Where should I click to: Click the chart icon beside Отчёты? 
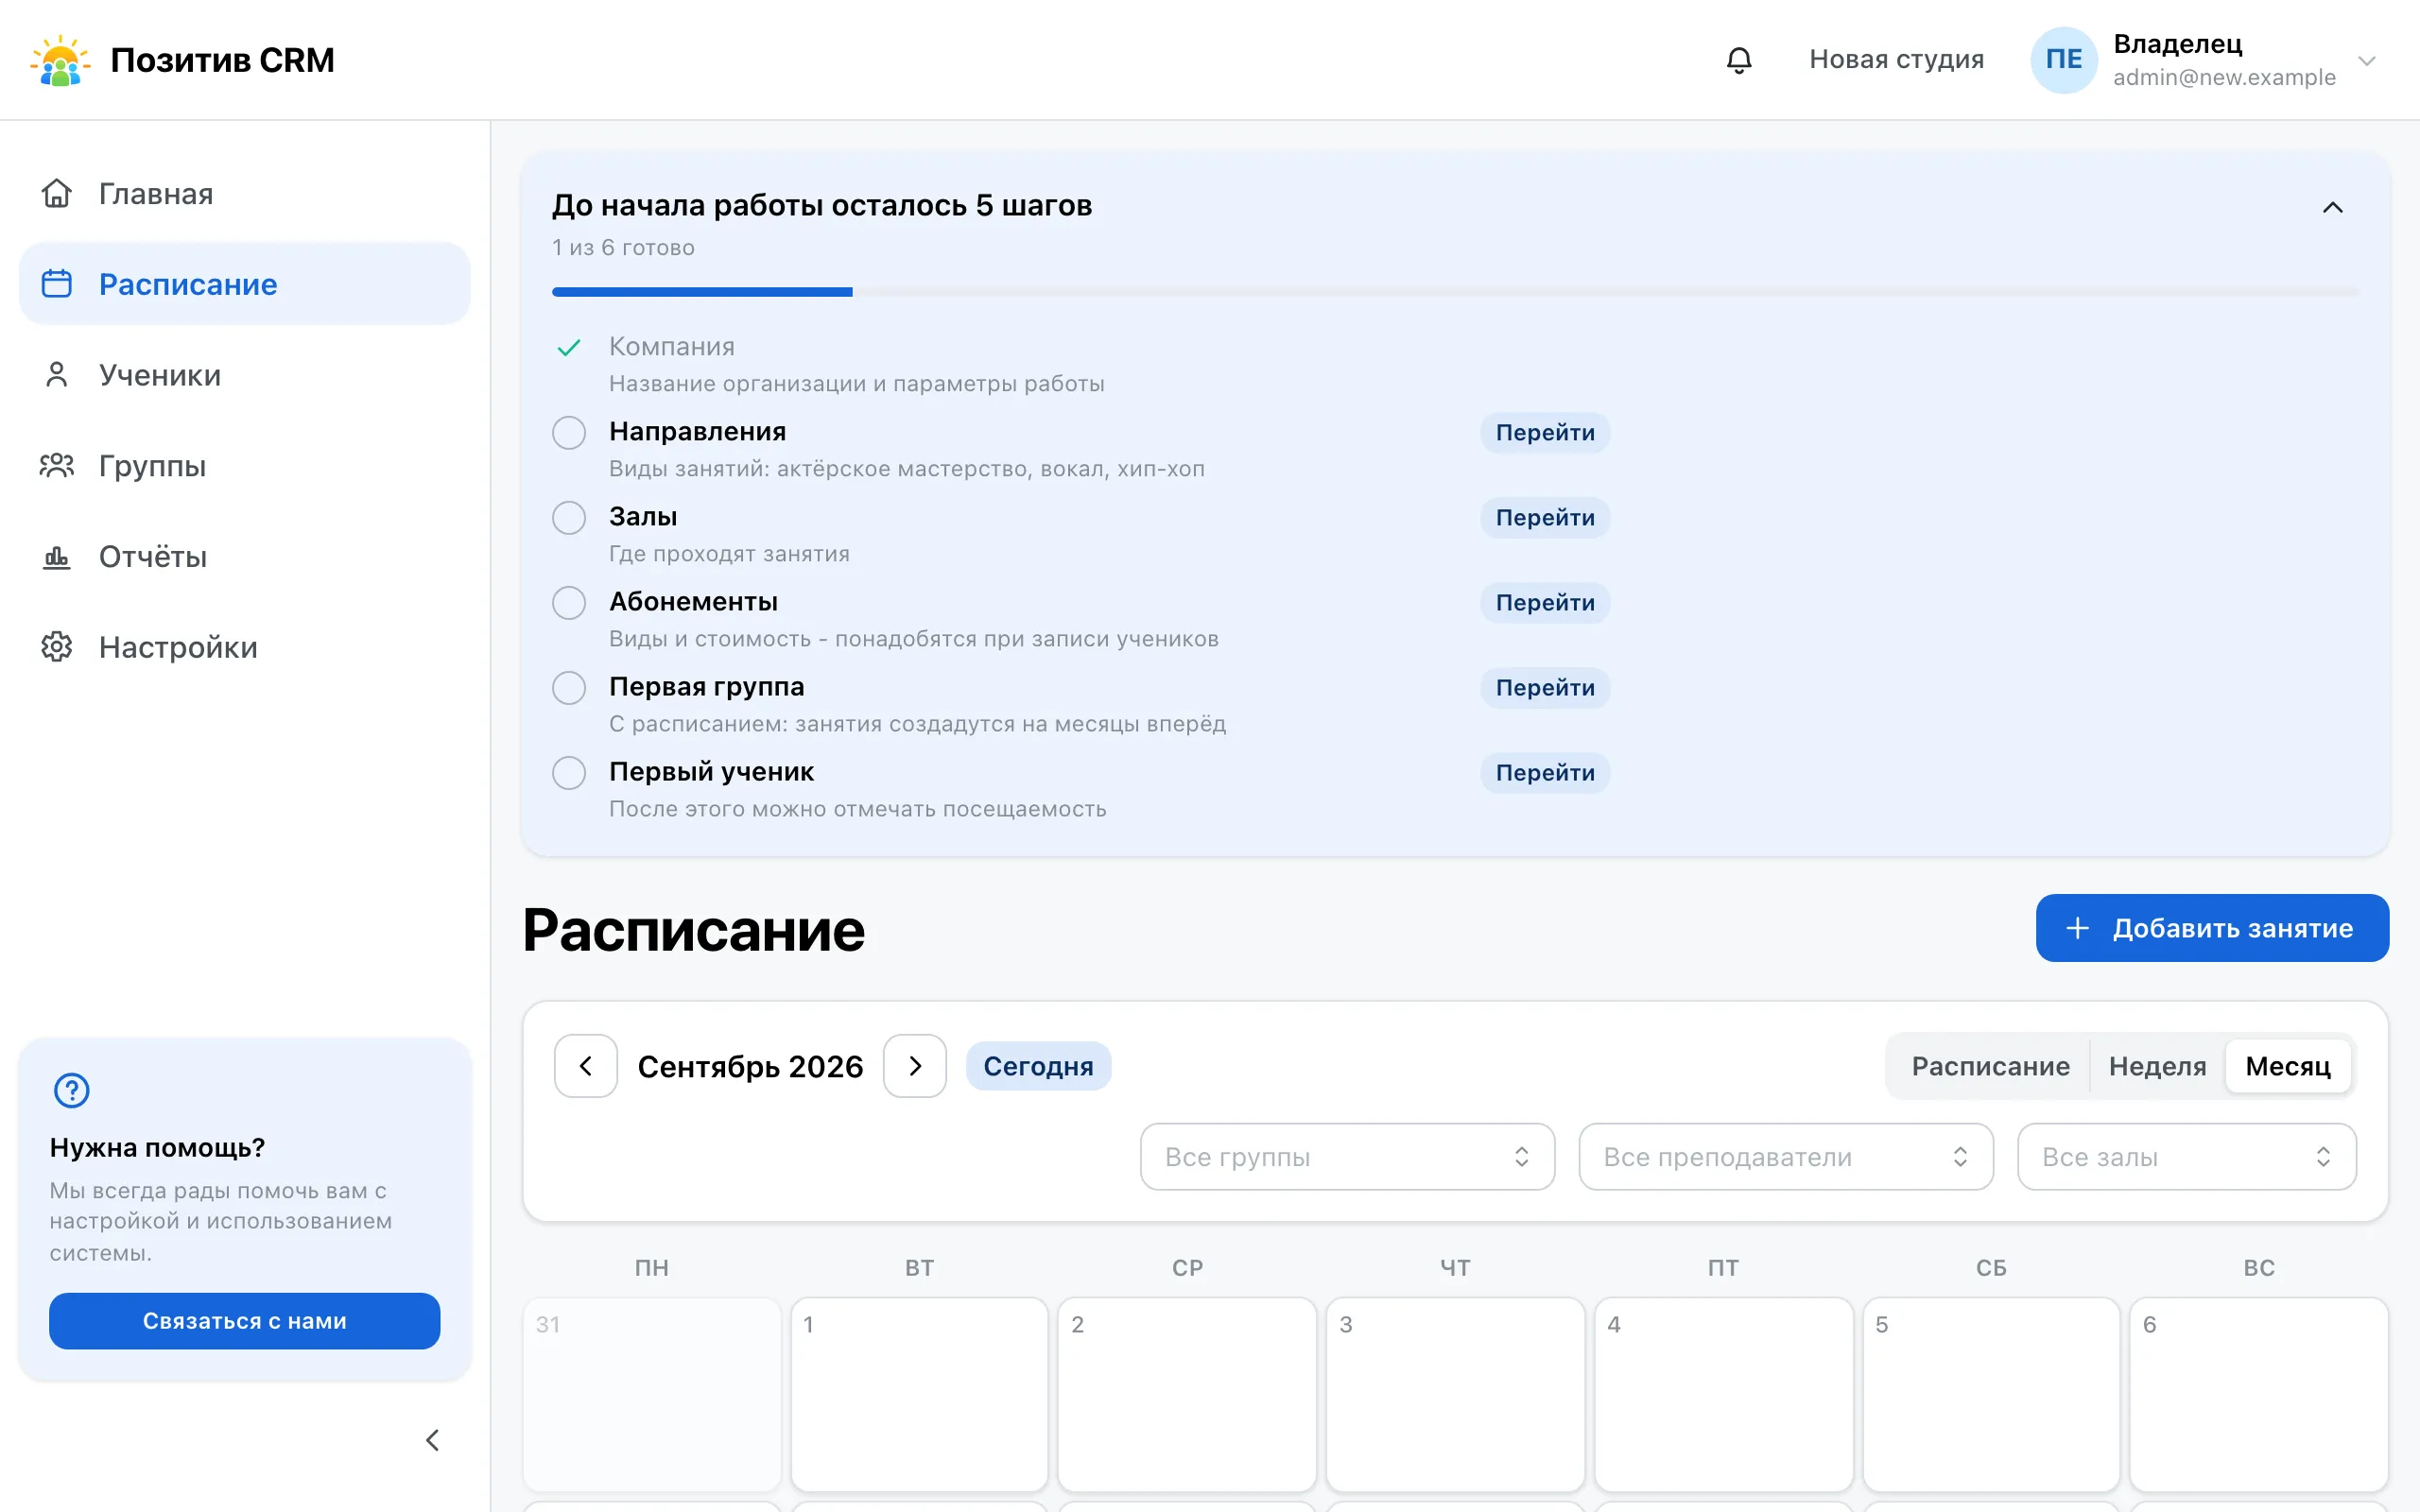point(57,557)
